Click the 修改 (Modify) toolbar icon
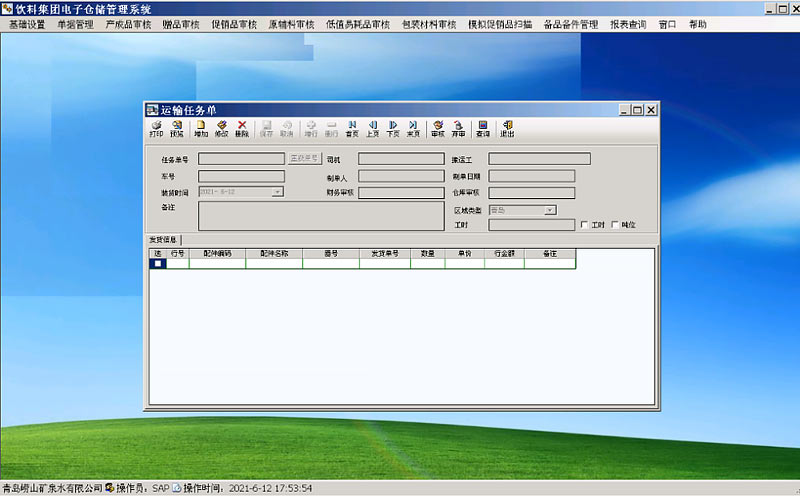 click(x=221, y=128)
